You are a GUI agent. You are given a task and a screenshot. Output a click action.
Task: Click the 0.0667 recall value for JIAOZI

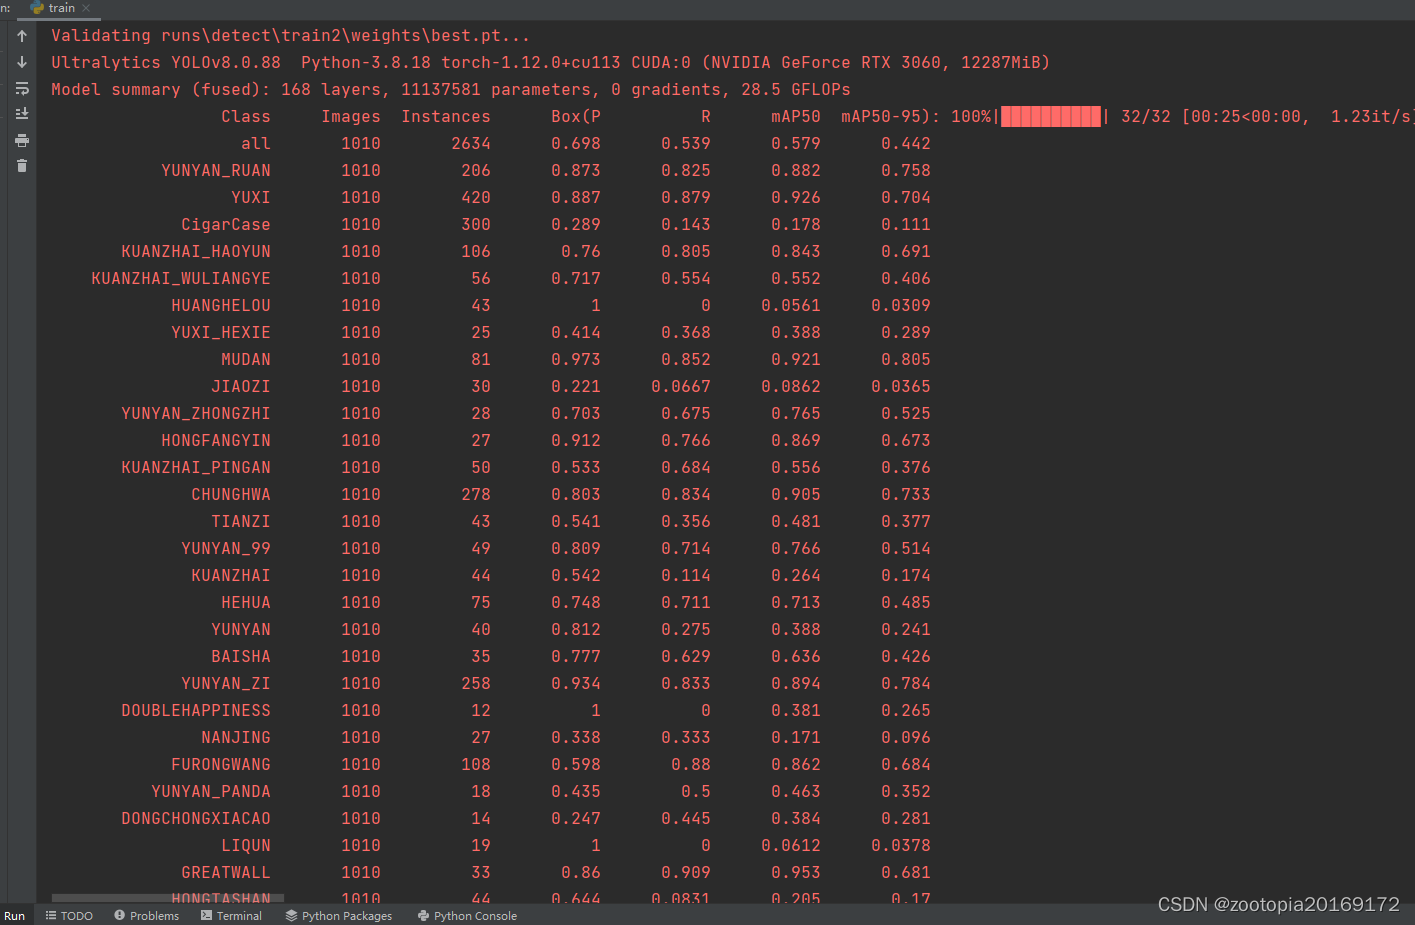[681, 387]
